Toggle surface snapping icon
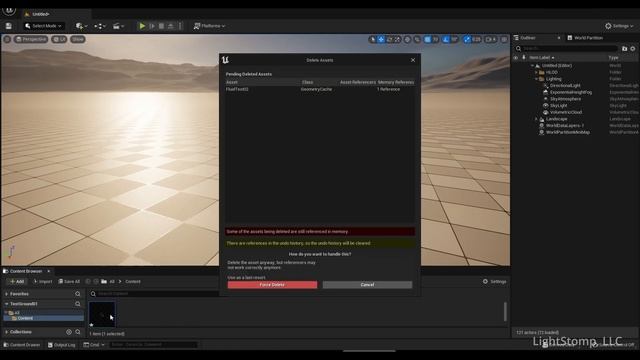Viewport: 640px width, 360px height. [417, 40]
